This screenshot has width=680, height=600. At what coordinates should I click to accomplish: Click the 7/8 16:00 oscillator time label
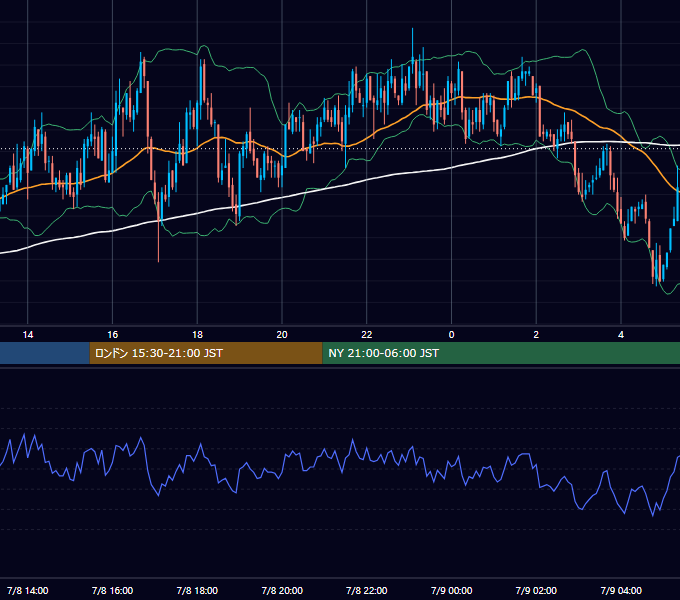pyautogui.click(x=112, y=590)
